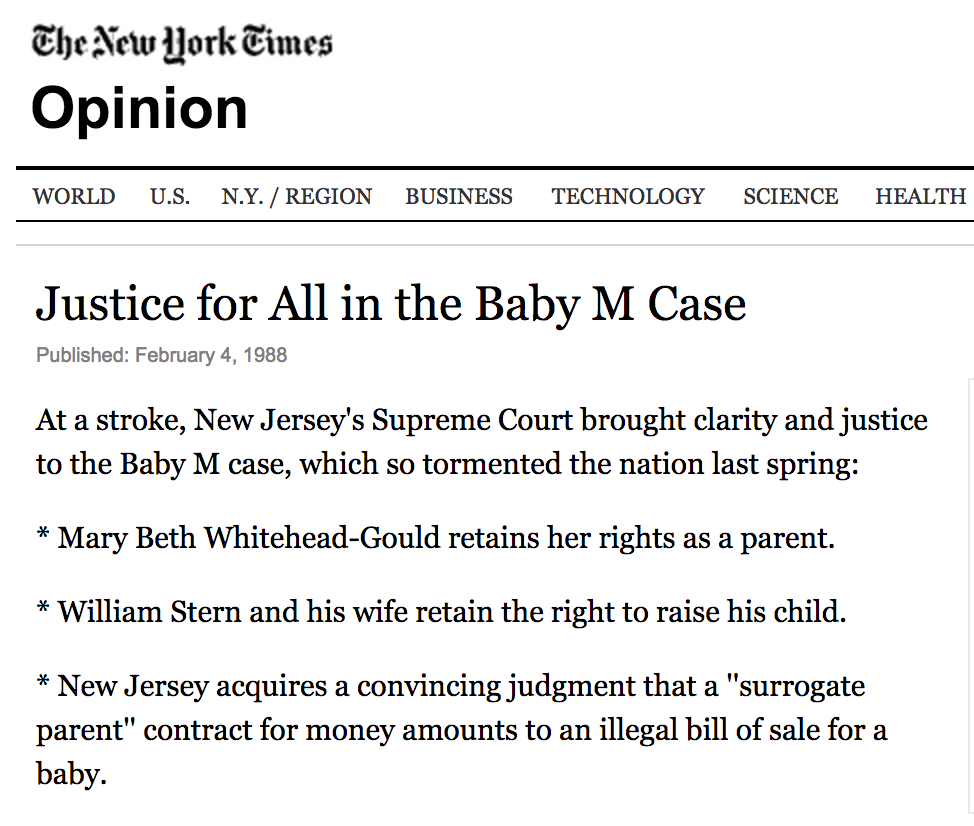
Task: Click the final word 'baby.' of the article
Action: pyautogui.click(x=71, y=773)
